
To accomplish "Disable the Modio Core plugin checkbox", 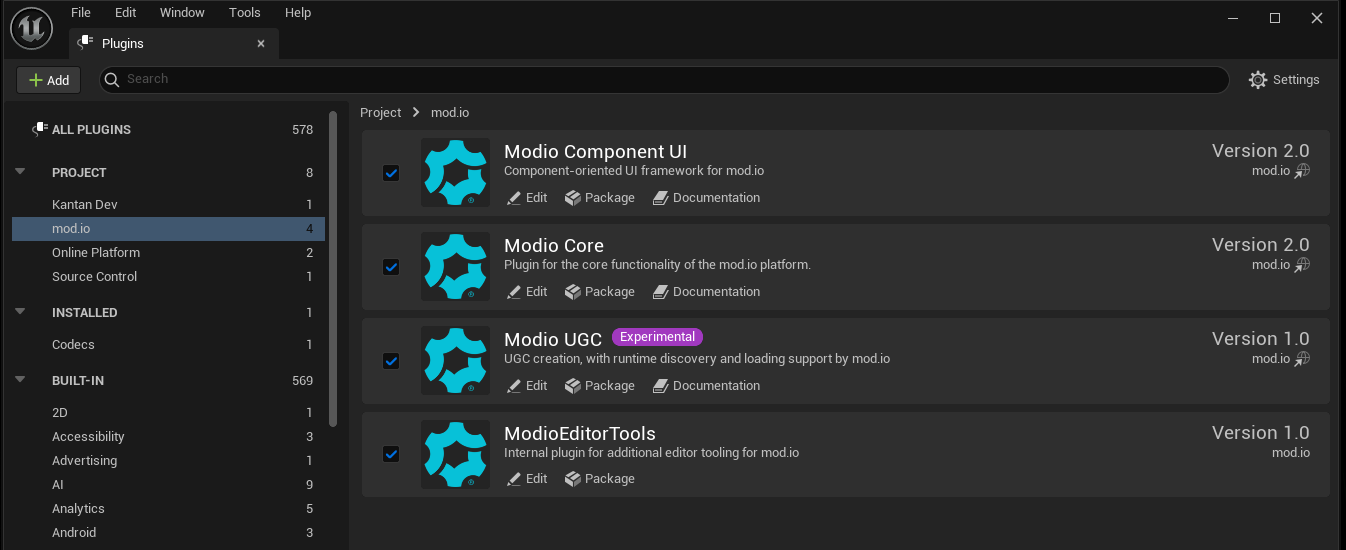I will point(391,267).
